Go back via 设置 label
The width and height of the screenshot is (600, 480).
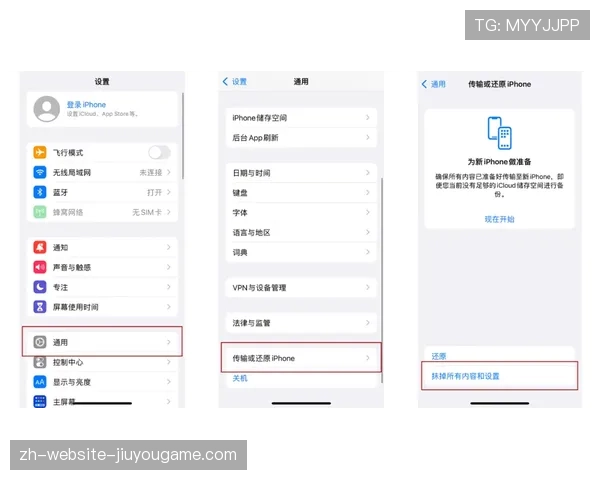(239, 82)
